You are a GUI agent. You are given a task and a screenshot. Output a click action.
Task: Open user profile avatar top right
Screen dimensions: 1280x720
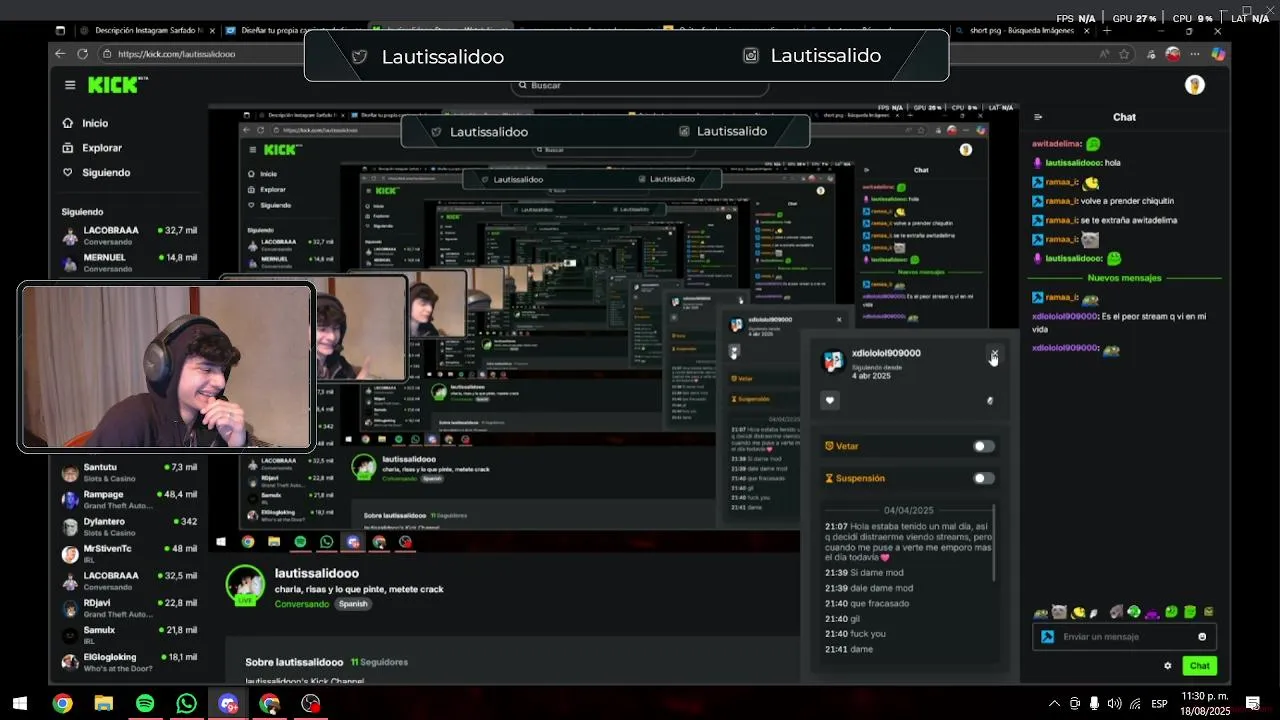click(1194, 85)
